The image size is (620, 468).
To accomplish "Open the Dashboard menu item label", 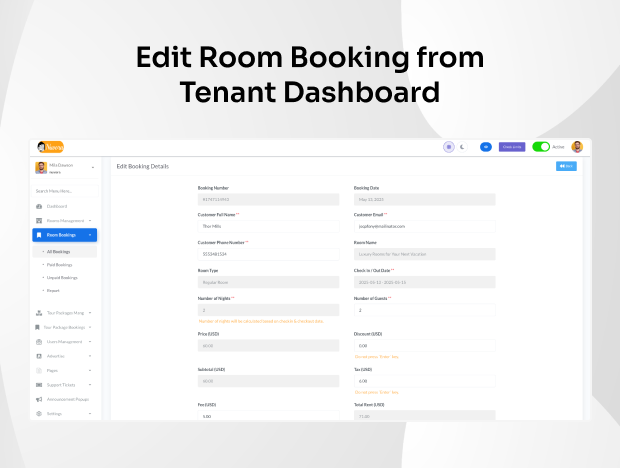I will [57, 206].
